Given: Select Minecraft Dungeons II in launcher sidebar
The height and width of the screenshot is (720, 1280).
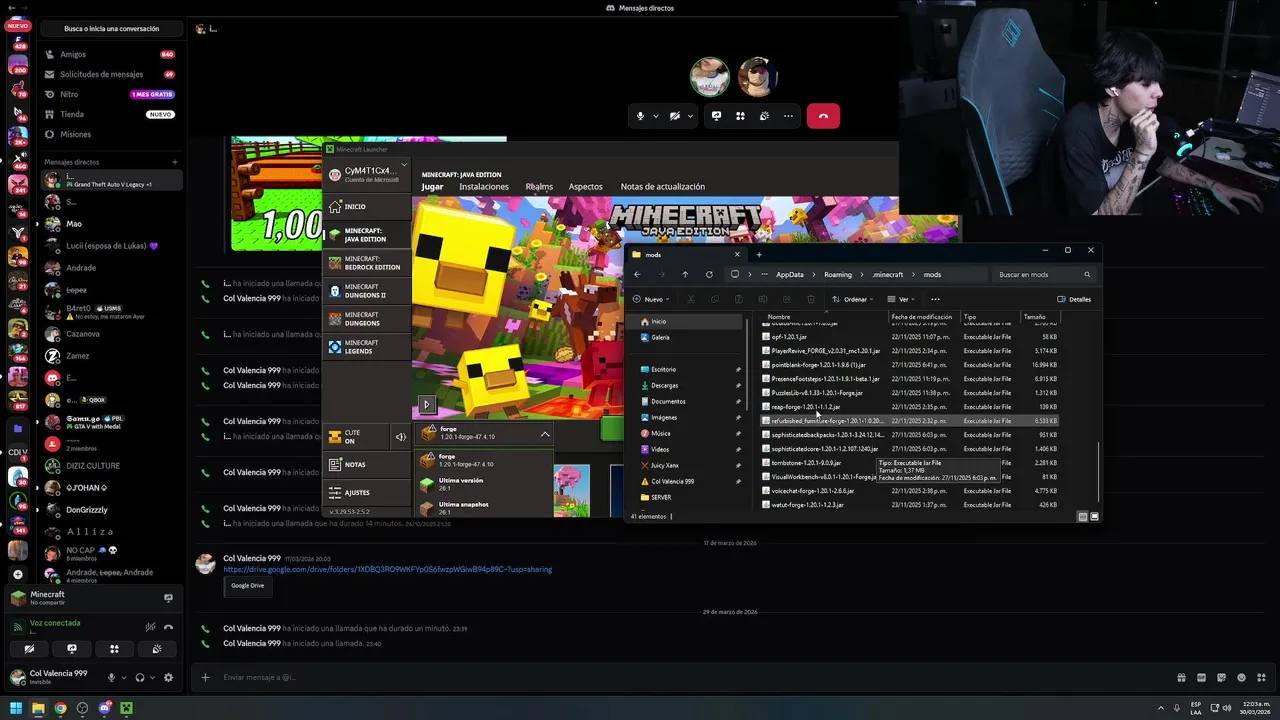Looking at the screenshot, I should pos(366,291).
